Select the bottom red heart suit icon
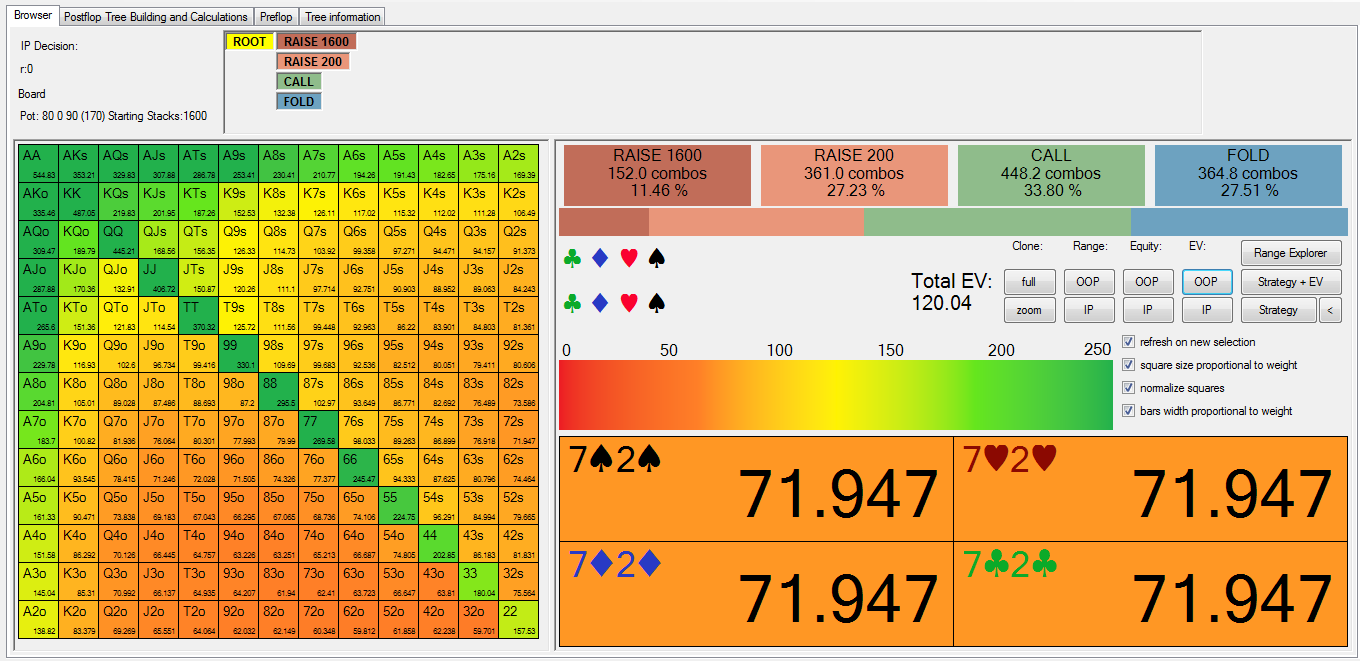 pos(629,302)
